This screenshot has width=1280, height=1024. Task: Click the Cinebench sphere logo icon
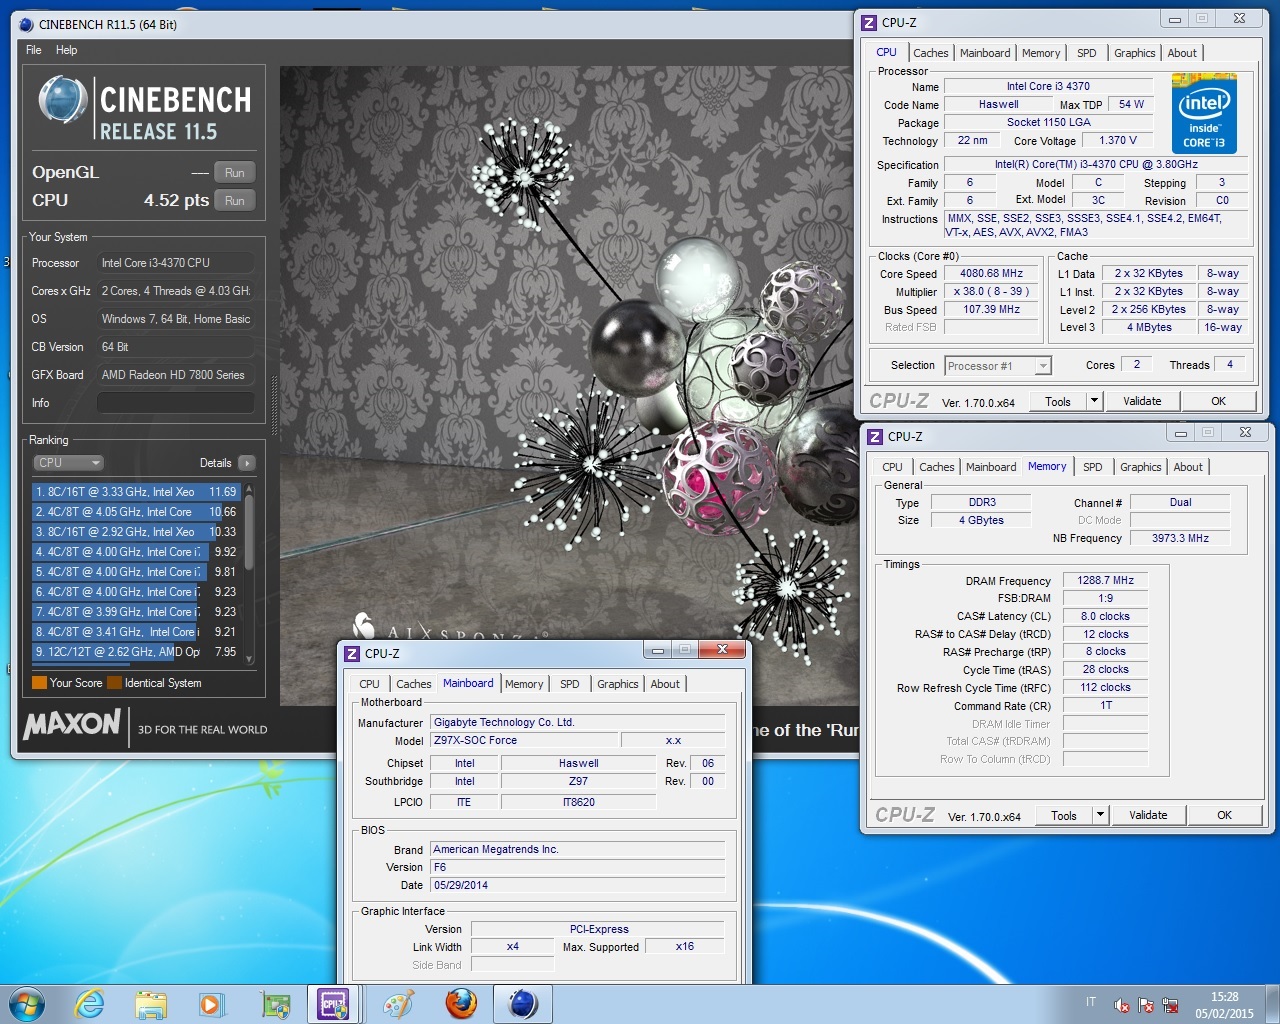pos(63,102)
